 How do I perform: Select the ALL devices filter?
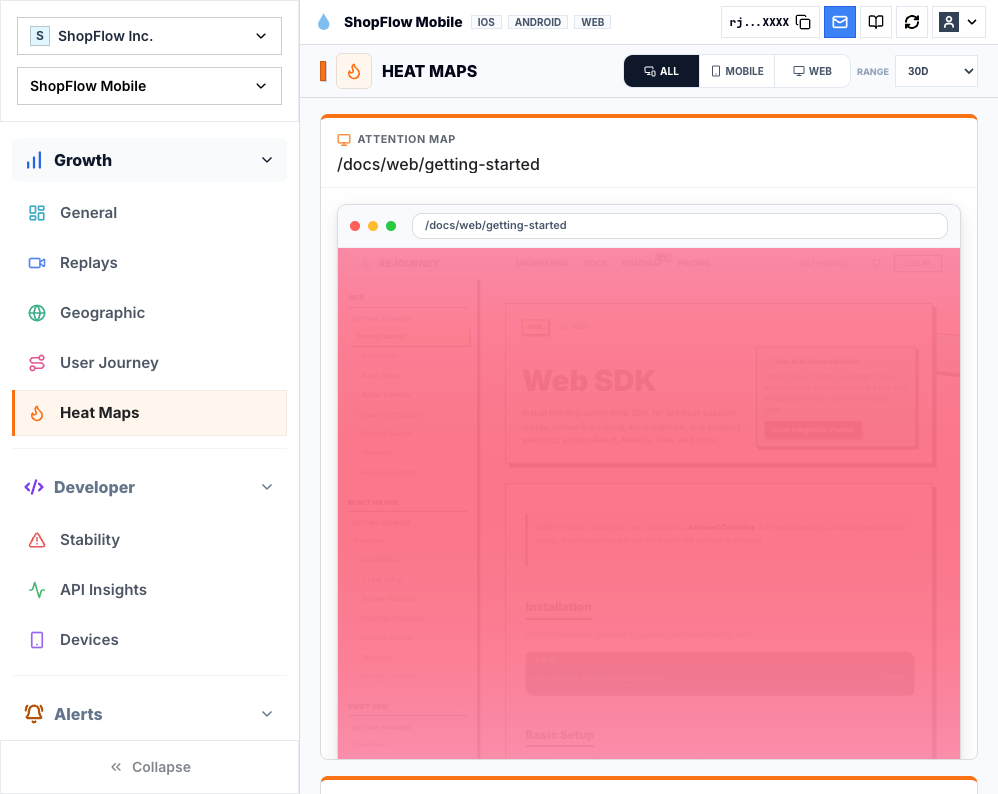click(661, 71)
